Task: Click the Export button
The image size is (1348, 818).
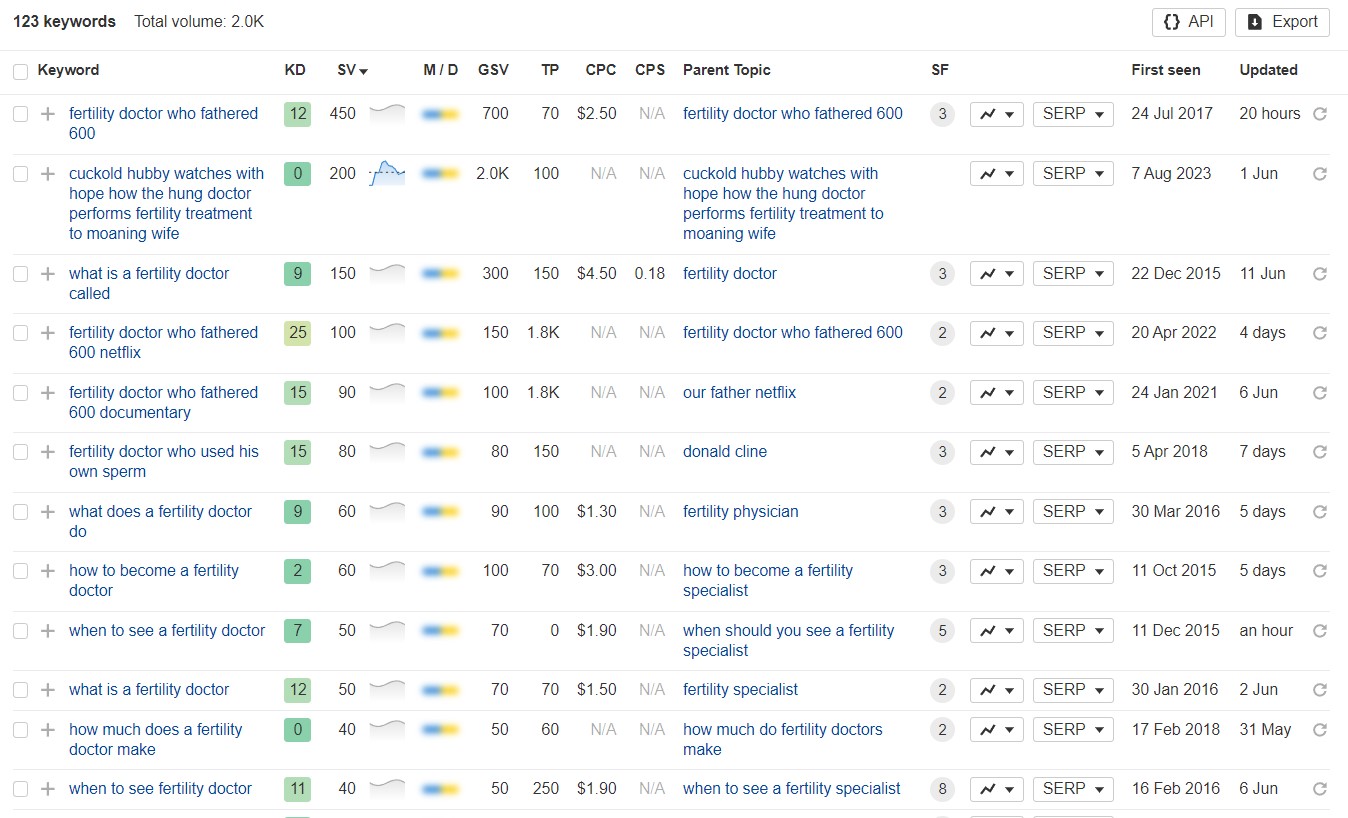Action: [x=1282, y=22]
